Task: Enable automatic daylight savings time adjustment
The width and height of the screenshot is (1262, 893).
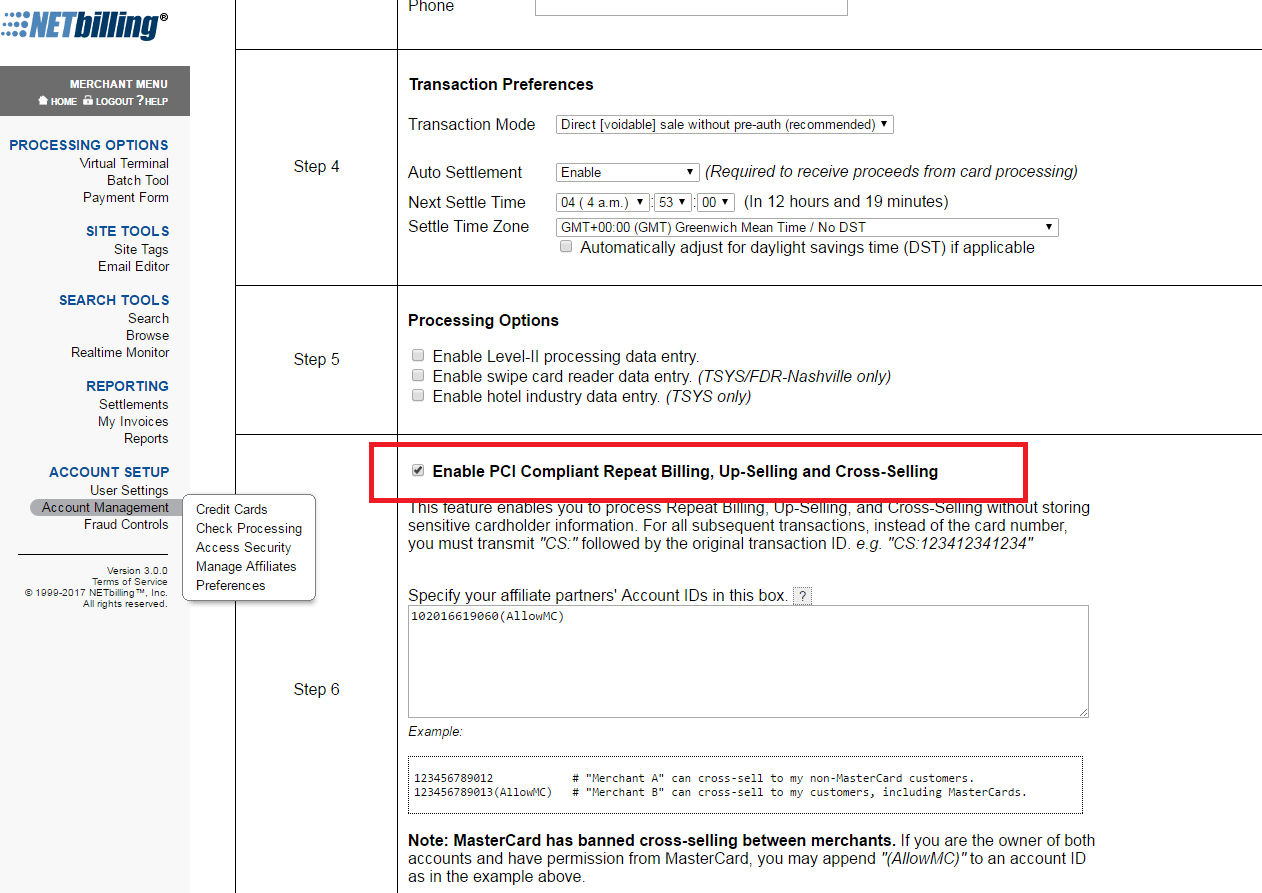Action: pos(566,246)
